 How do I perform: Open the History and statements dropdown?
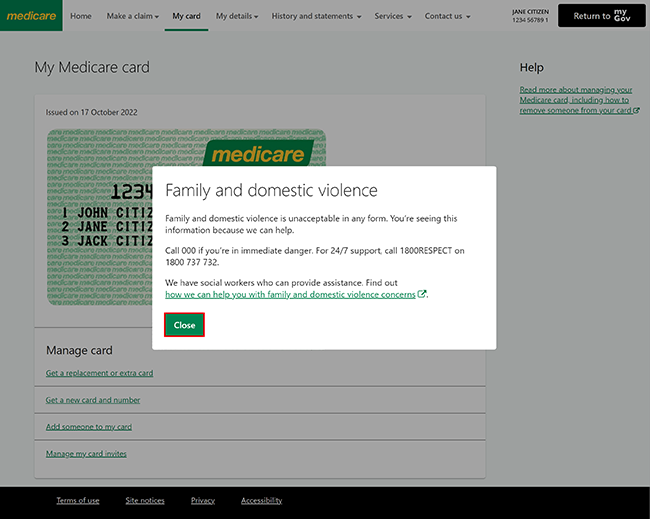(x=316, y=16)
